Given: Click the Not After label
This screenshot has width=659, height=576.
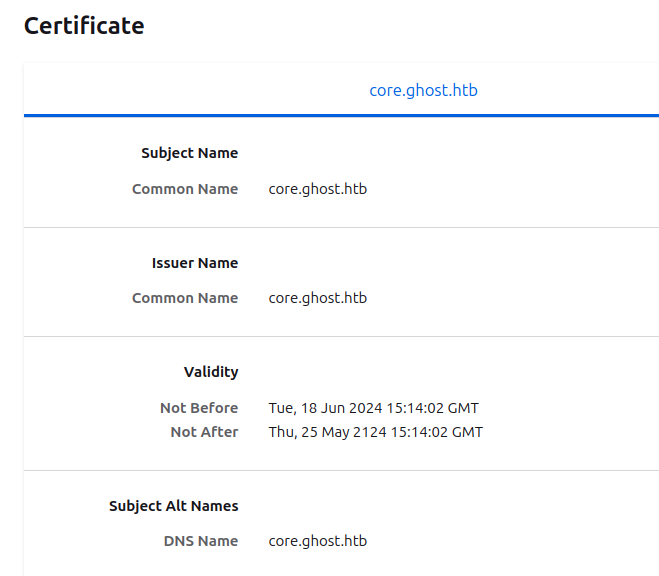Looking at the screenshot, I should point(204,432).
